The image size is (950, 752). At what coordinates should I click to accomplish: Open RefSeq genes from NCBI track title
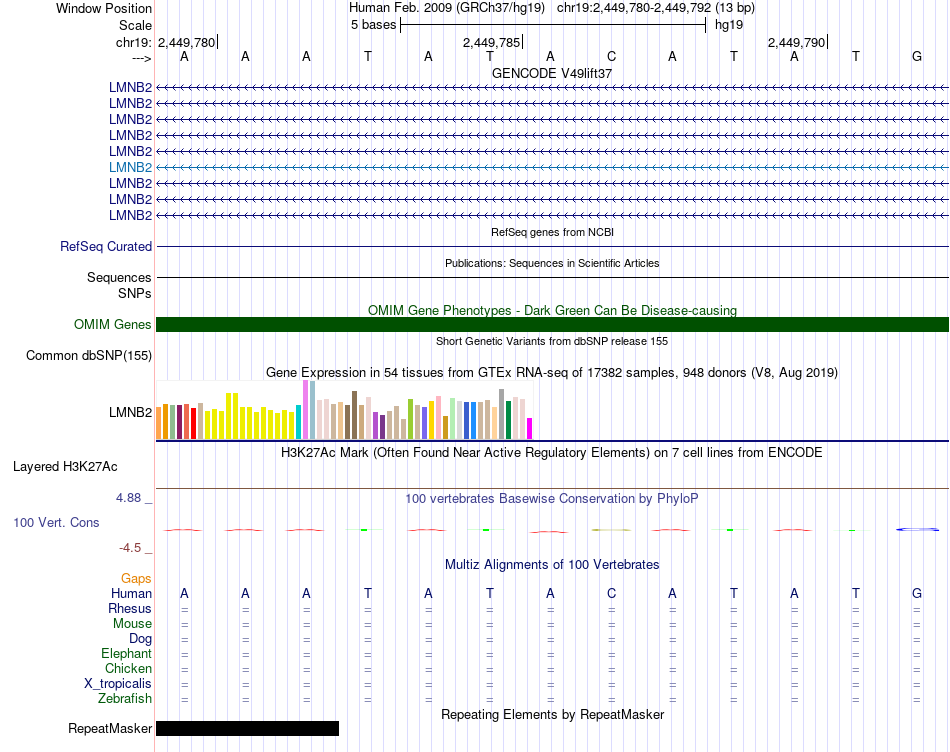click(552, 232)
